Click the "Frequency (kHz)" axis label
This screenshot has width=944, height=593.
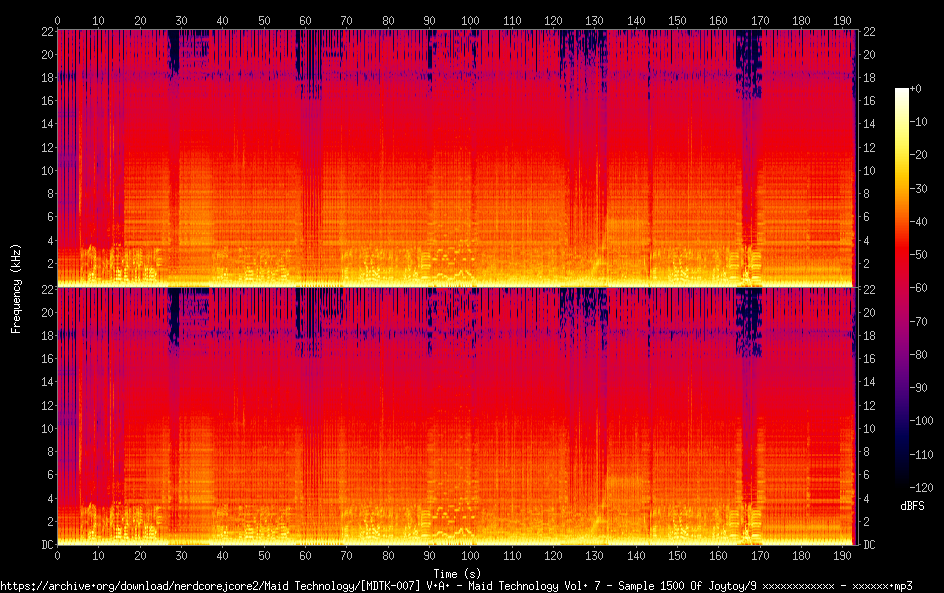(16, 288)
